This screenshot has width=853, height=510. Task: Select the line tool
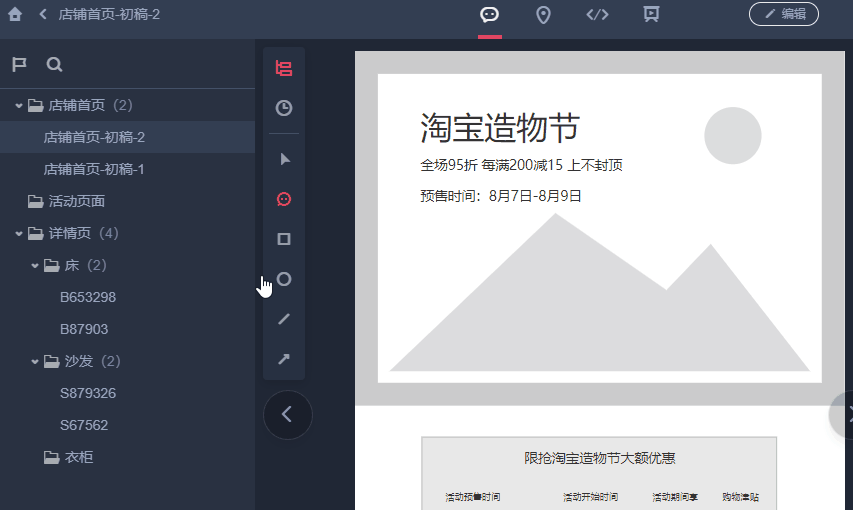(284, 319)
